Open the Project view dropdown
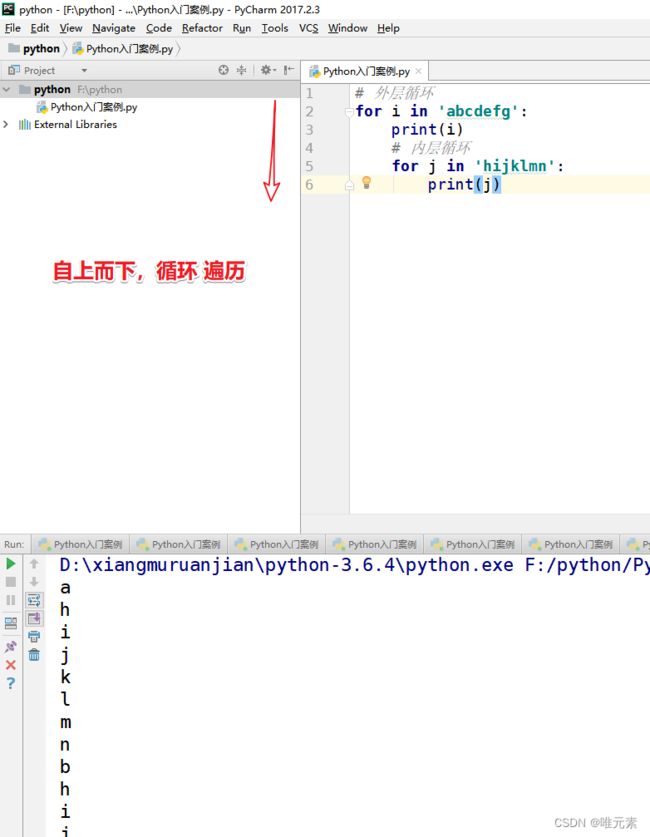Viewport: 650px width, 837px height. pos(84,71)
